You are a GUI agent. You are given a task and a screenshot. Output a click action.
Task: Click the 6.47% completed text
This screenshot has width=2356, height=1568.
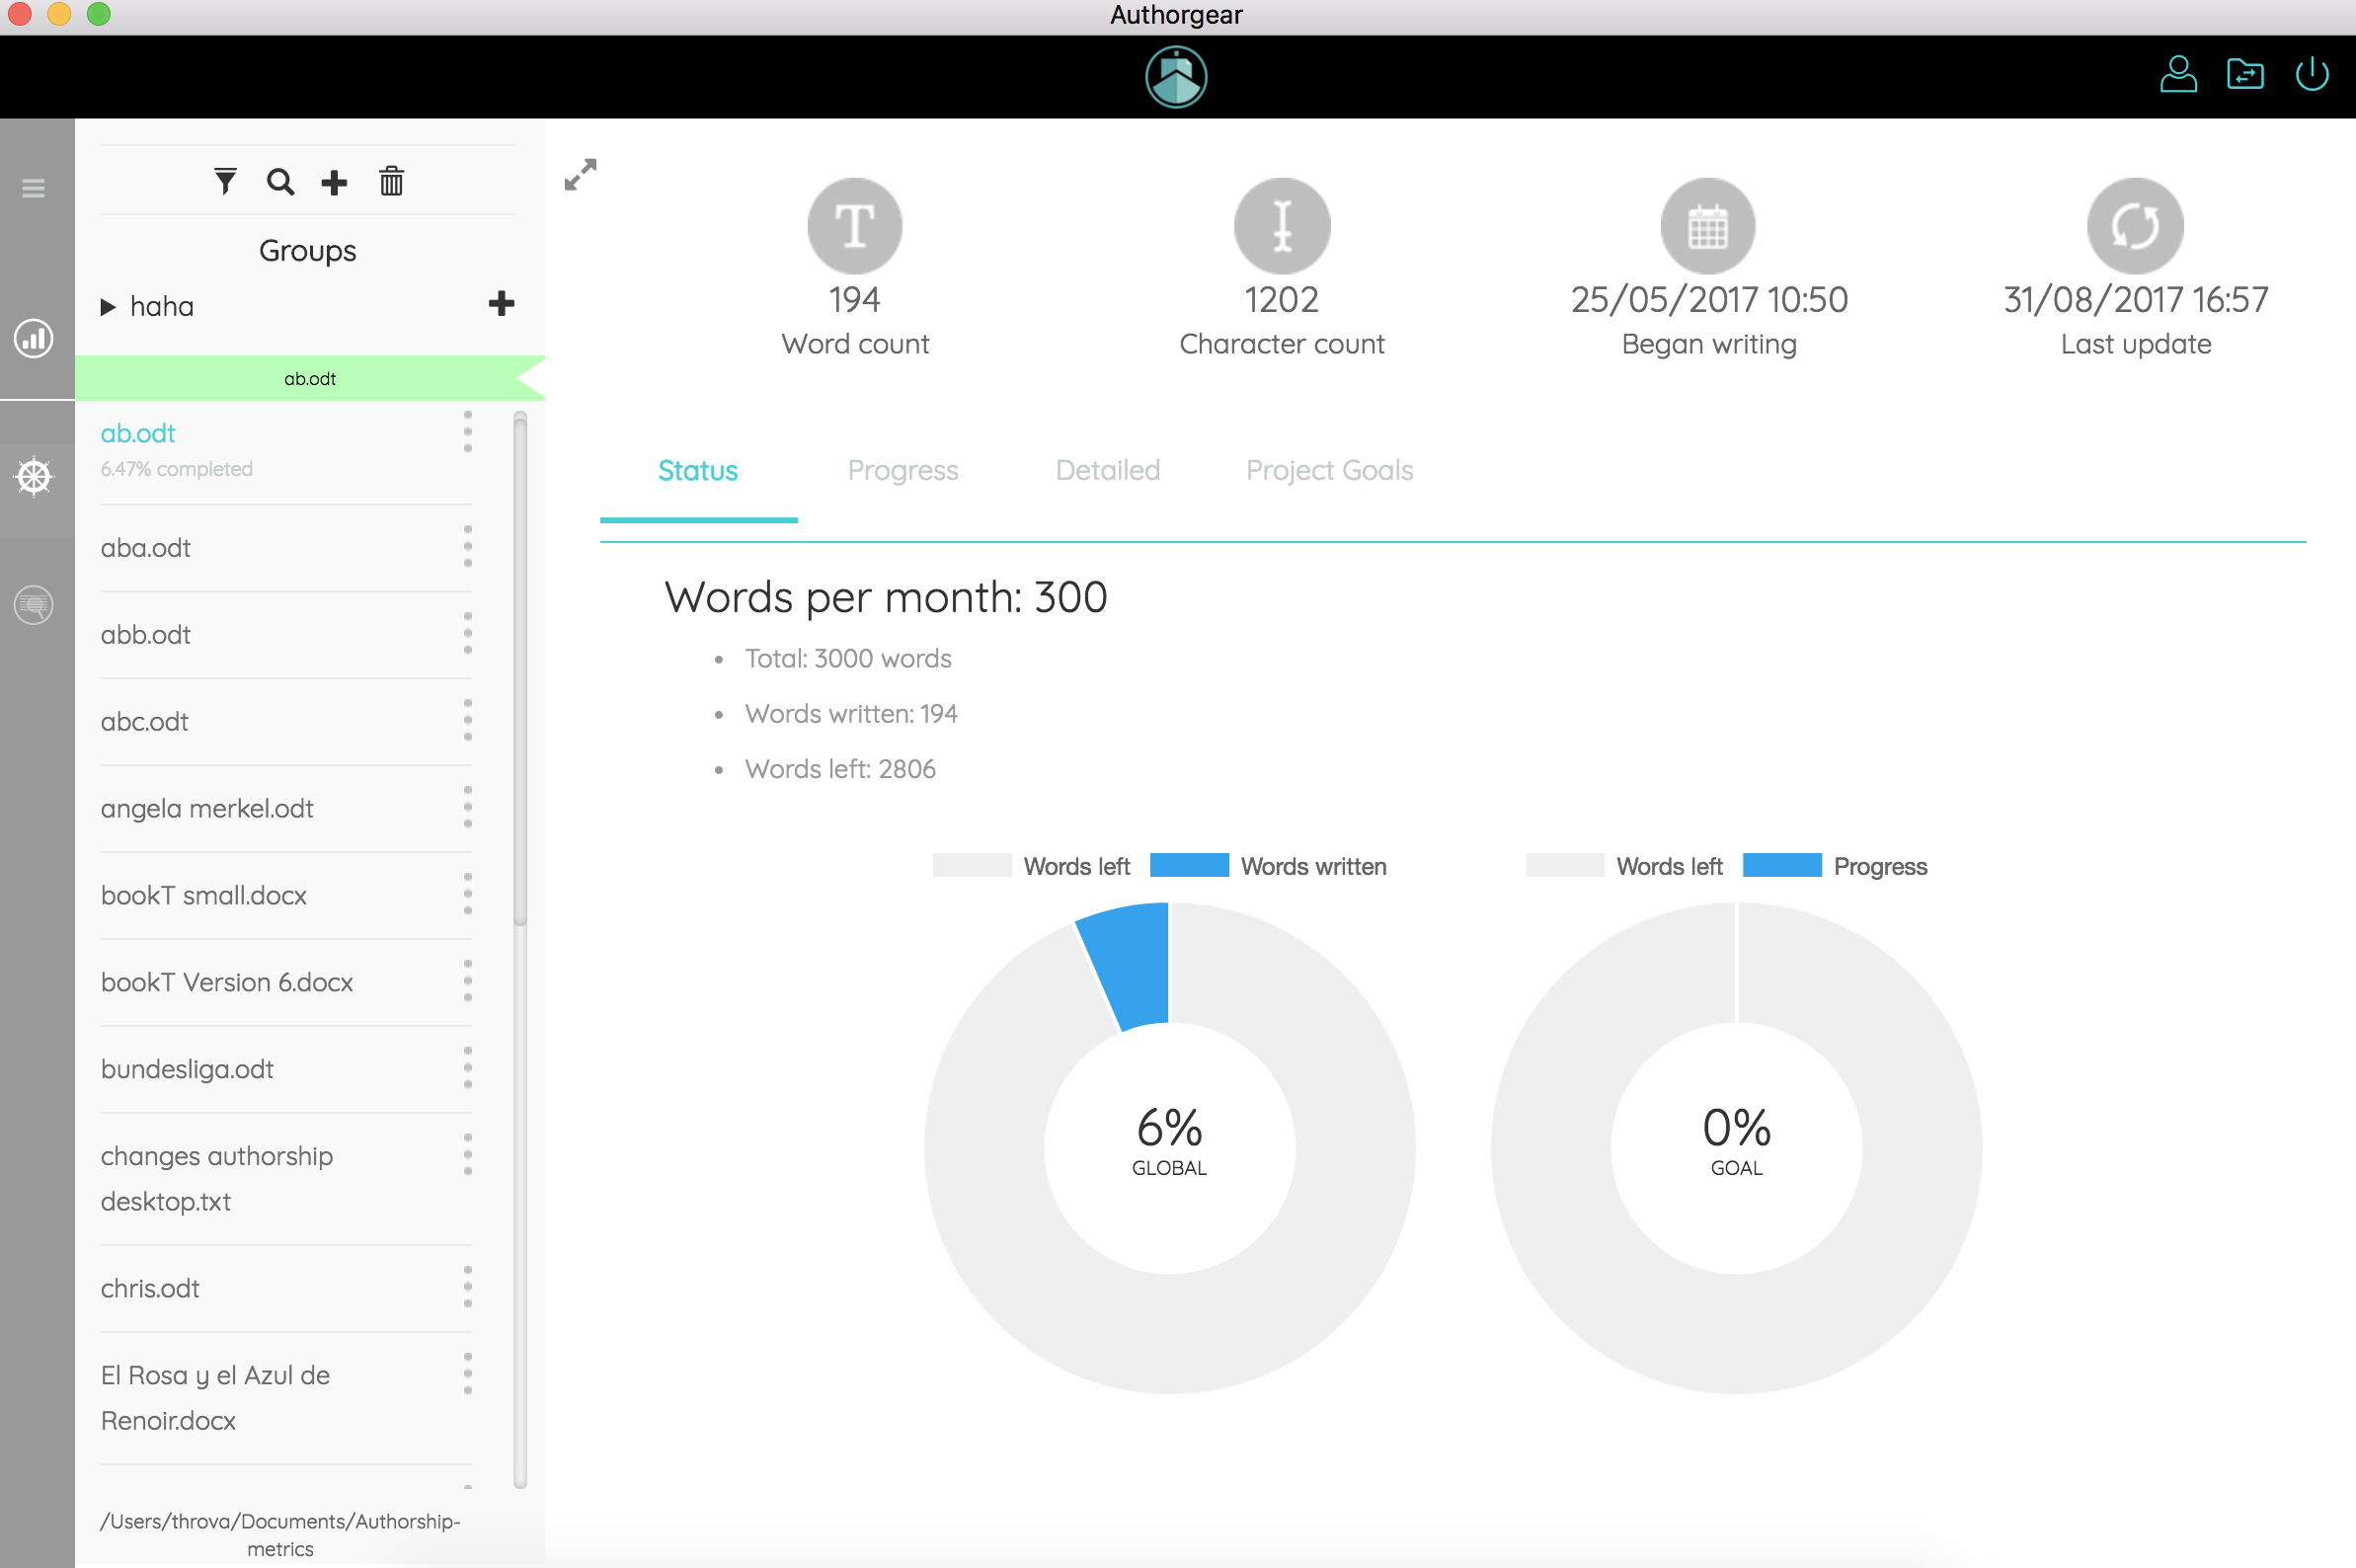tap(176, 468)
